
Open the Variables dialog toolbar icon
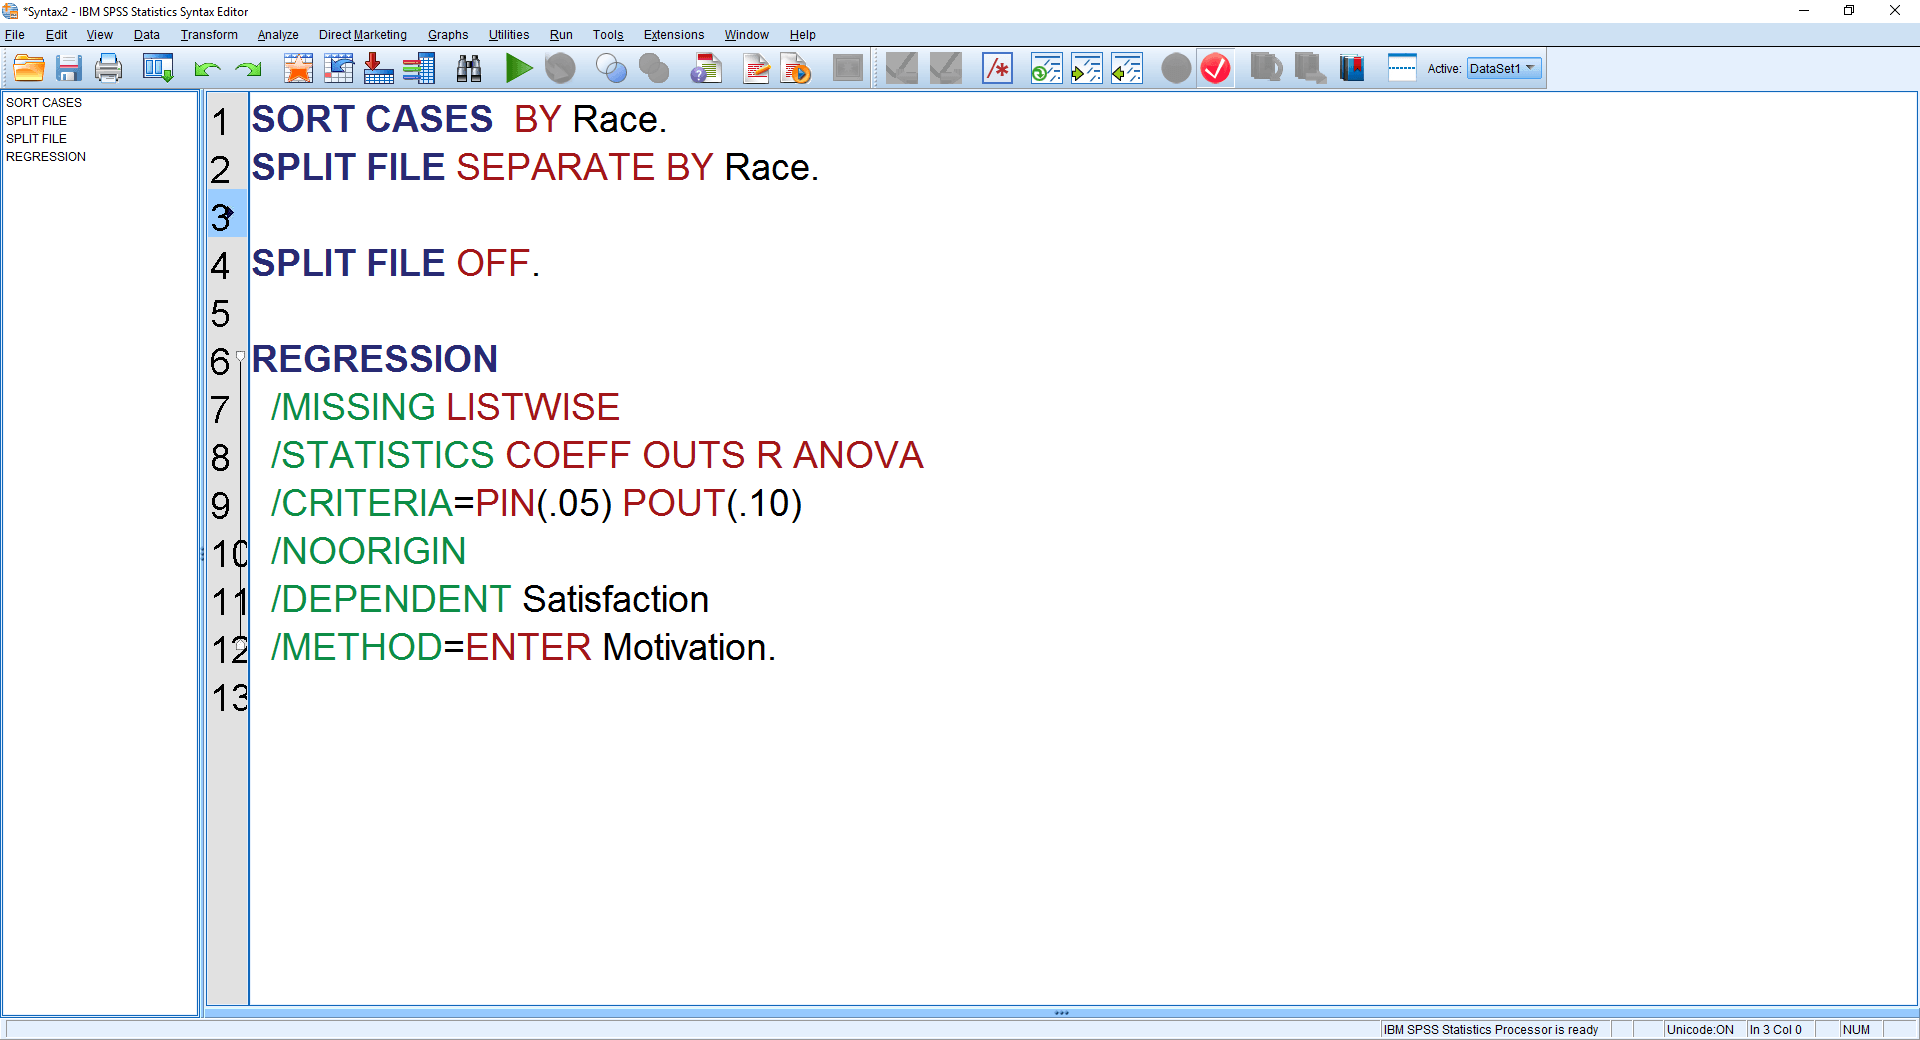pos(418,68)
